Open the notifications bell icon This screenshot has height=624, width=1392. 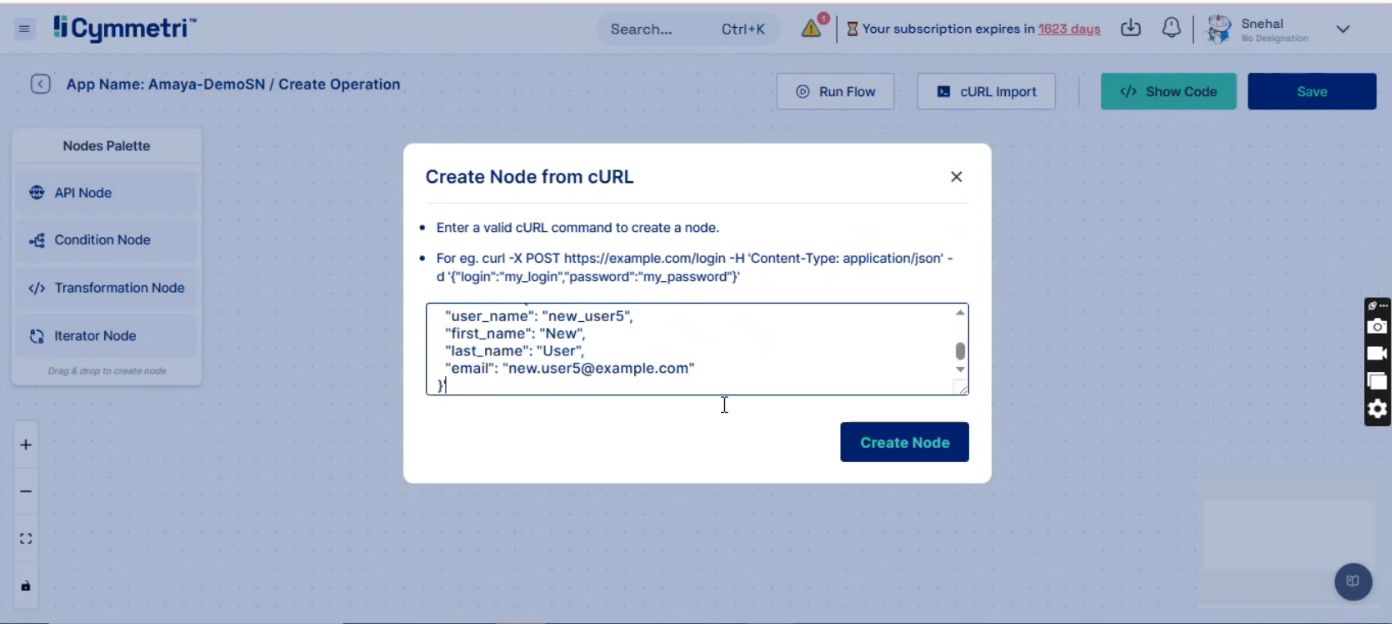pyautogui.click(x=1171, y=29)
